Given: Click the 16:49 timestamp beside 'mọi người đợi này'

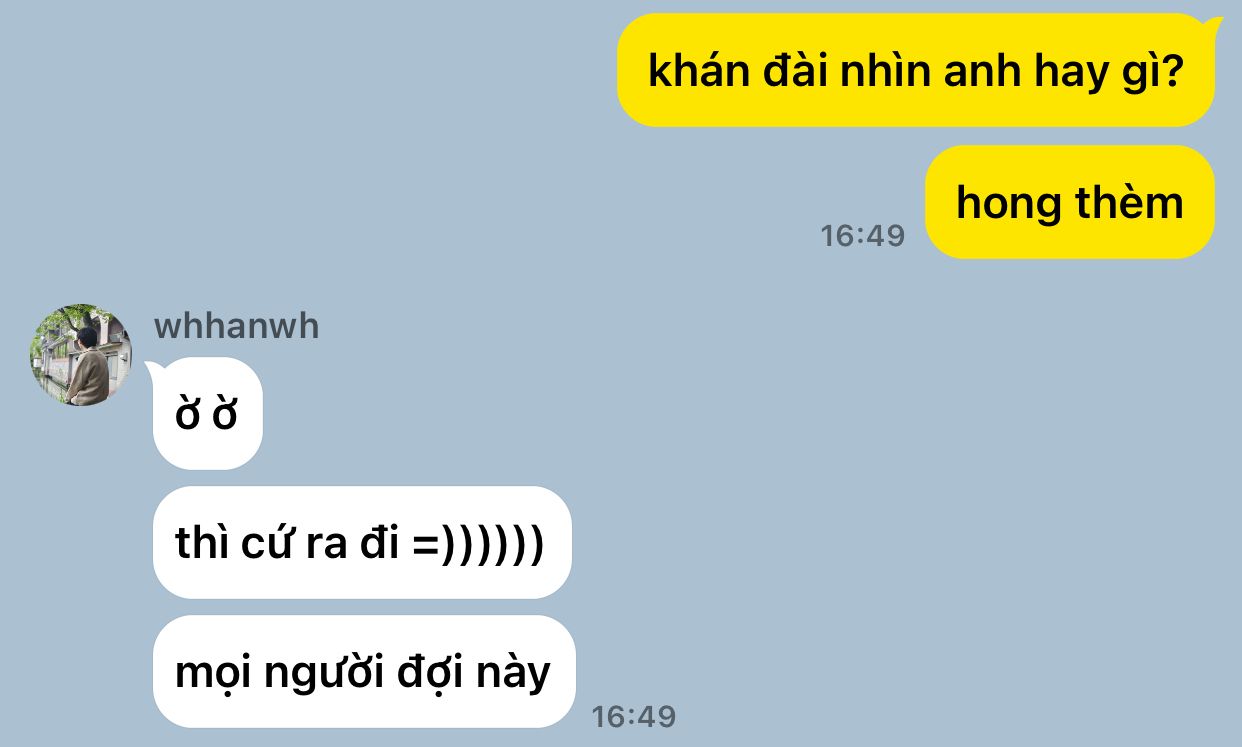Looking at the screenshot, I should pyautogui.click(x=633, y=716).
